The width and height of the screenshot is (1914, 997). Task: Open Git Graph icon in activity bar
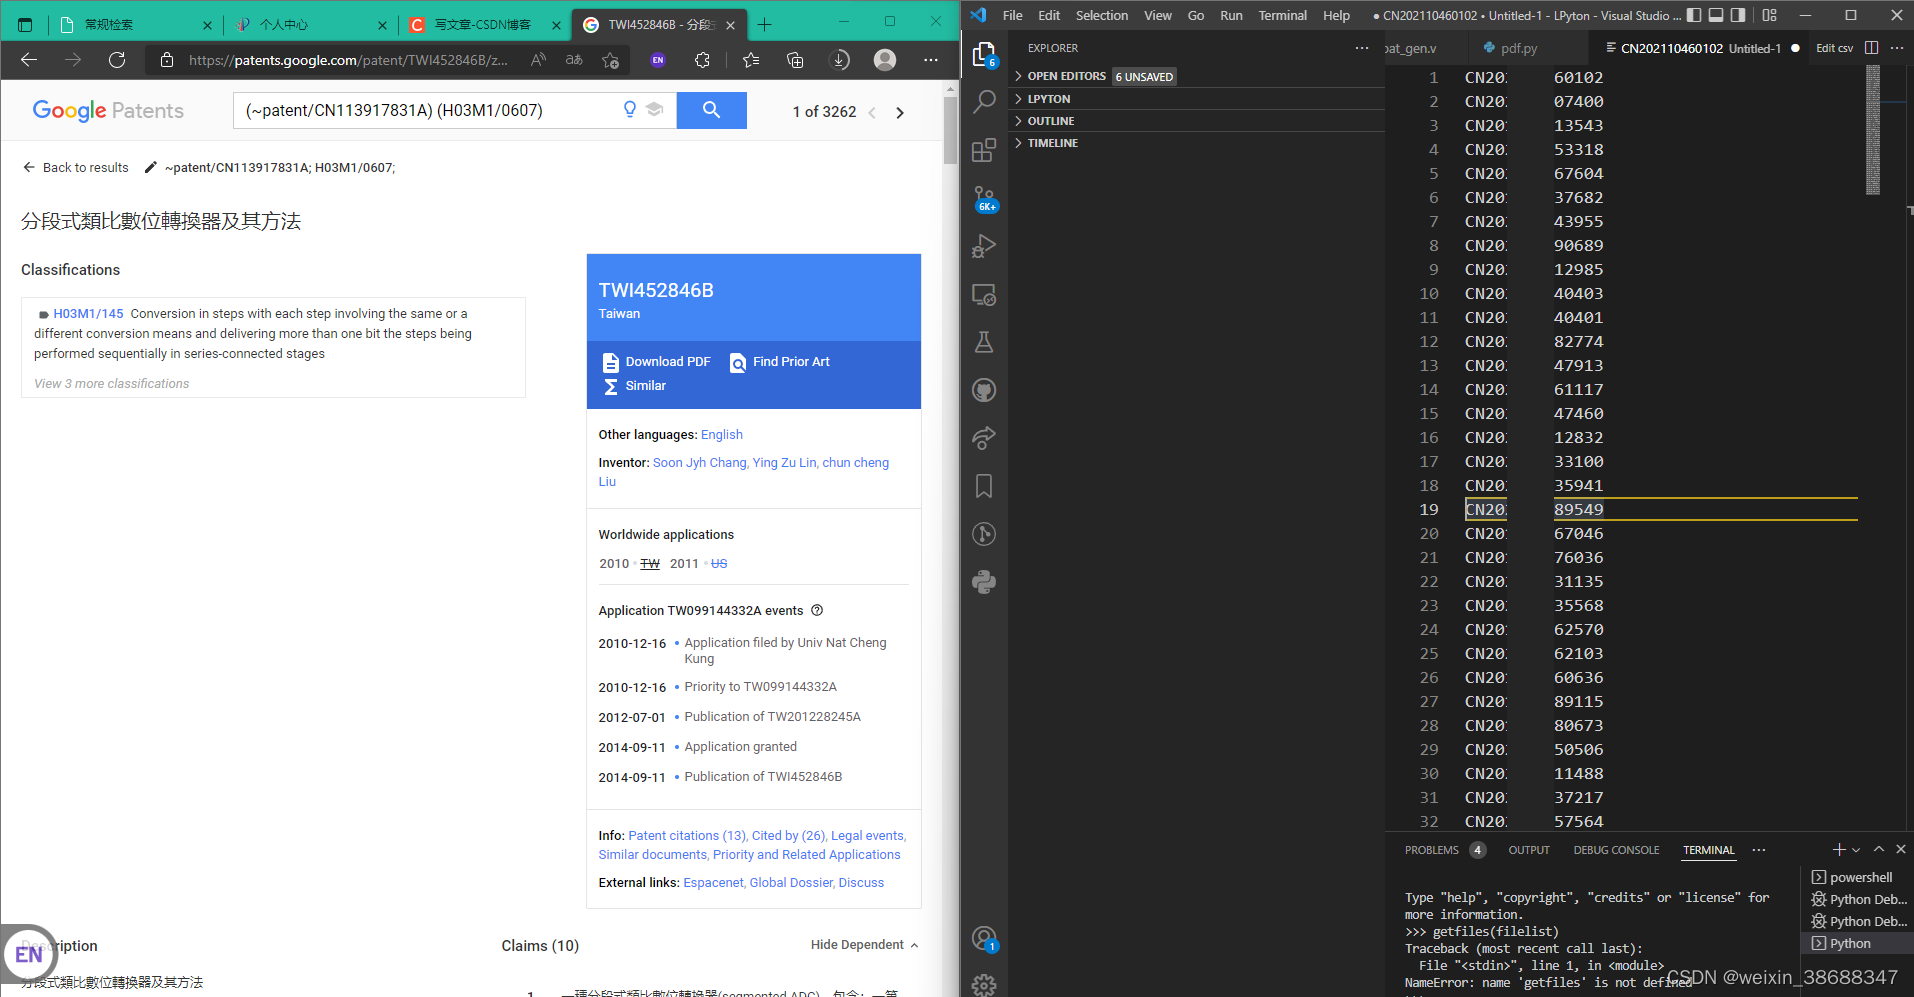click(x=984, y=534)
